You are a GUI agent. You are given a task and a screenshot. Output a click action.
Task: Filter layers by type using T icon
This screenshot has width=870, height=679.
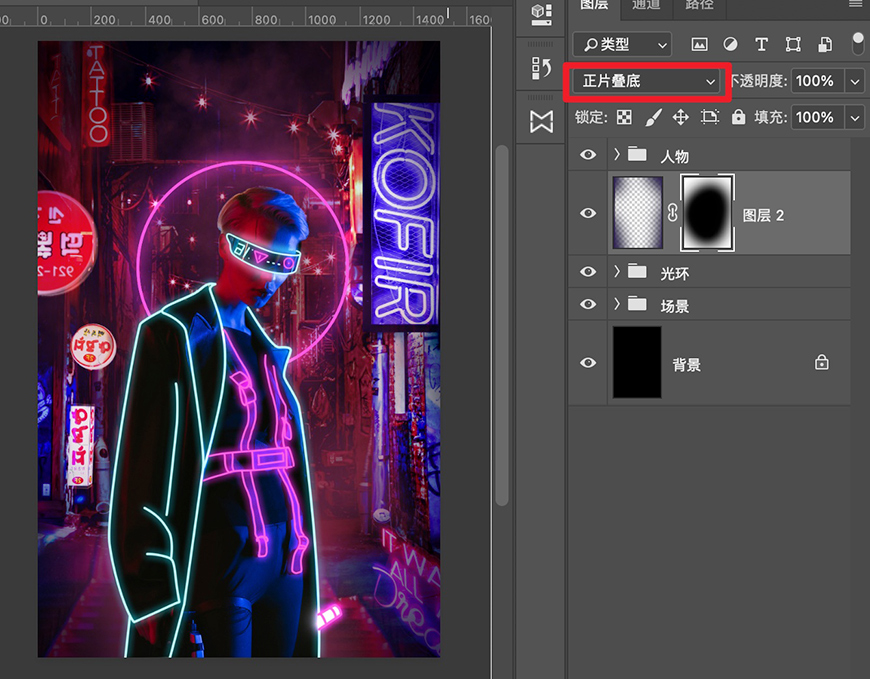(761, 44)
